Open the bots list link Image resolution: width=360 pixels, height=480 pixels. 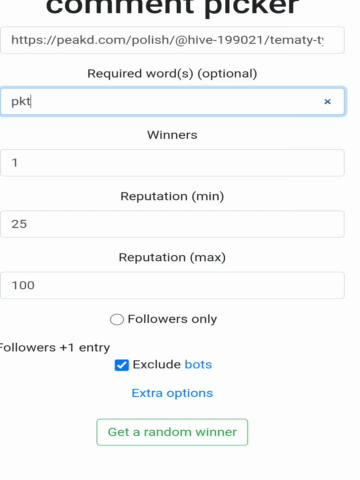coord(198,364)
